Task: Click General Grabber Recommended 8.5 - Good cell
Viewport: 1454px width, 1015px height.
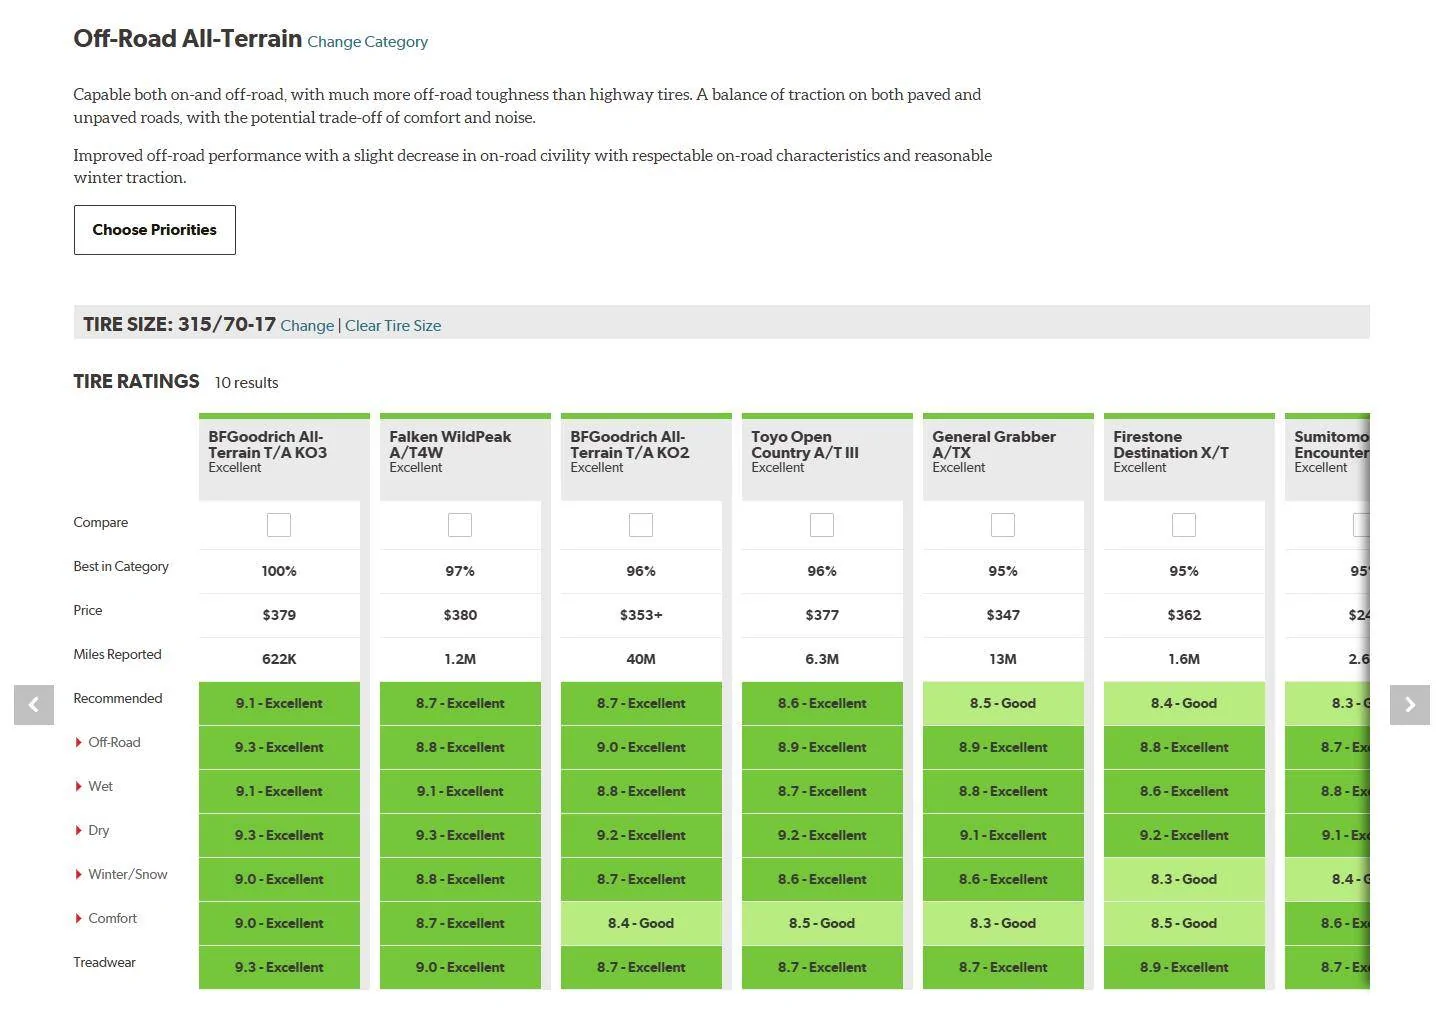Action: coord(1003,703)
